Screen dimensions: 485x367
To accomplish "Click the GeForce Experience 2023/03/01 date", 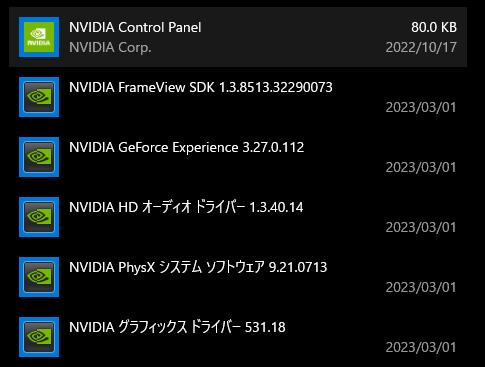I will [421, 167].
